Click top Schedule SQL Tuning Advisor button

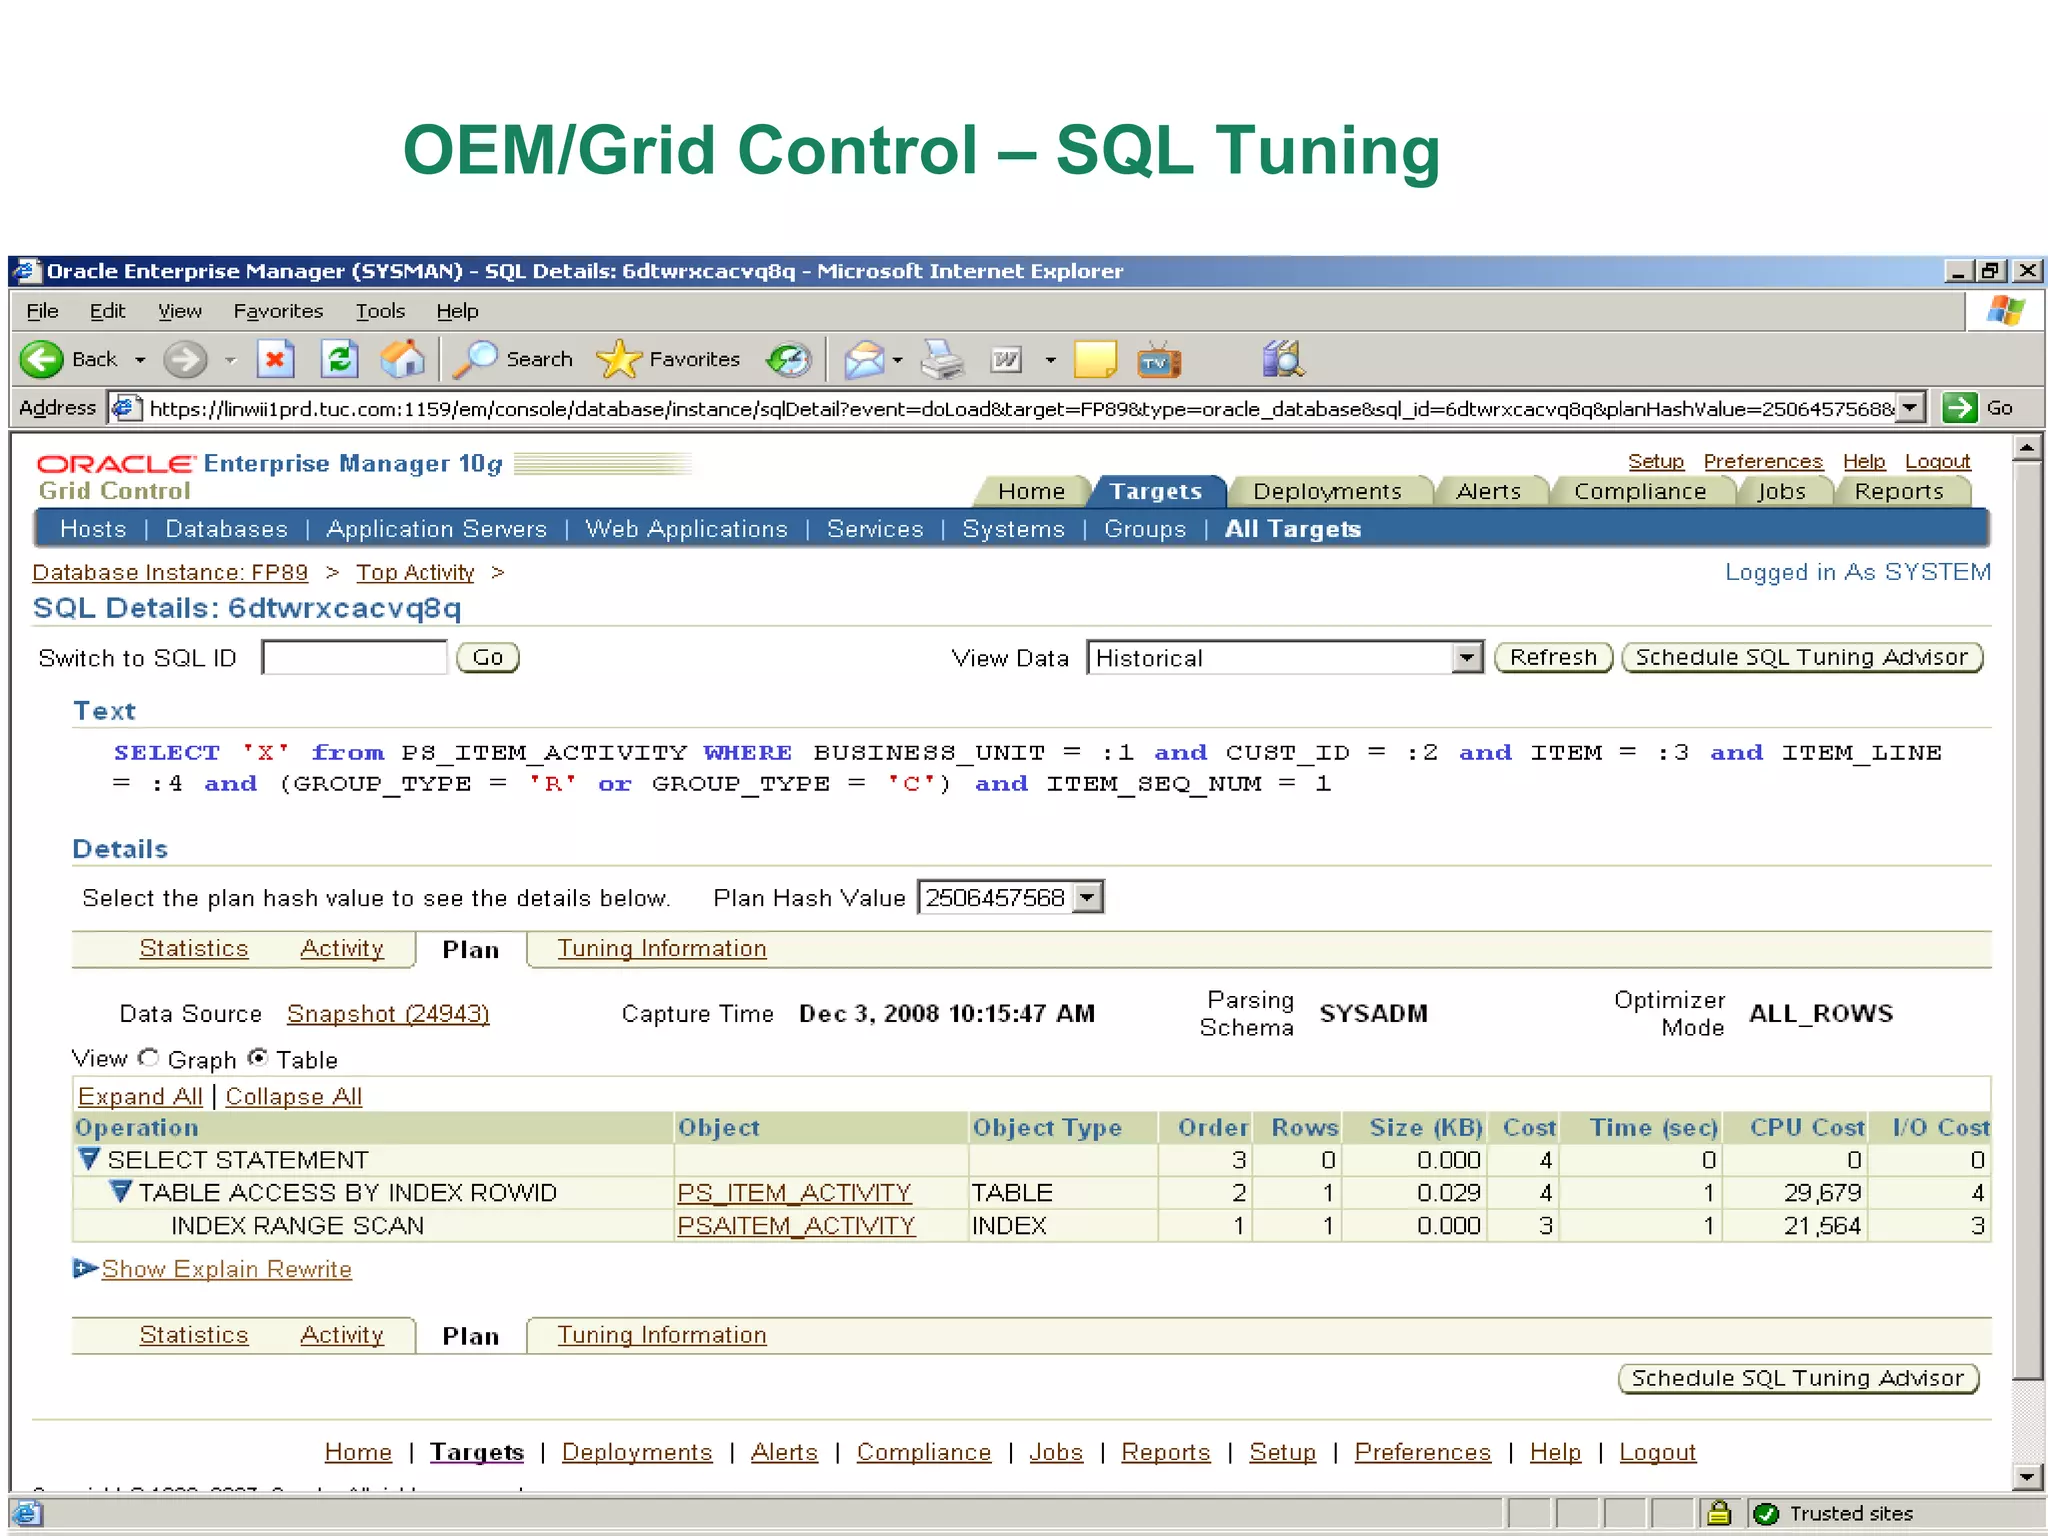[x=1801, y=657]
